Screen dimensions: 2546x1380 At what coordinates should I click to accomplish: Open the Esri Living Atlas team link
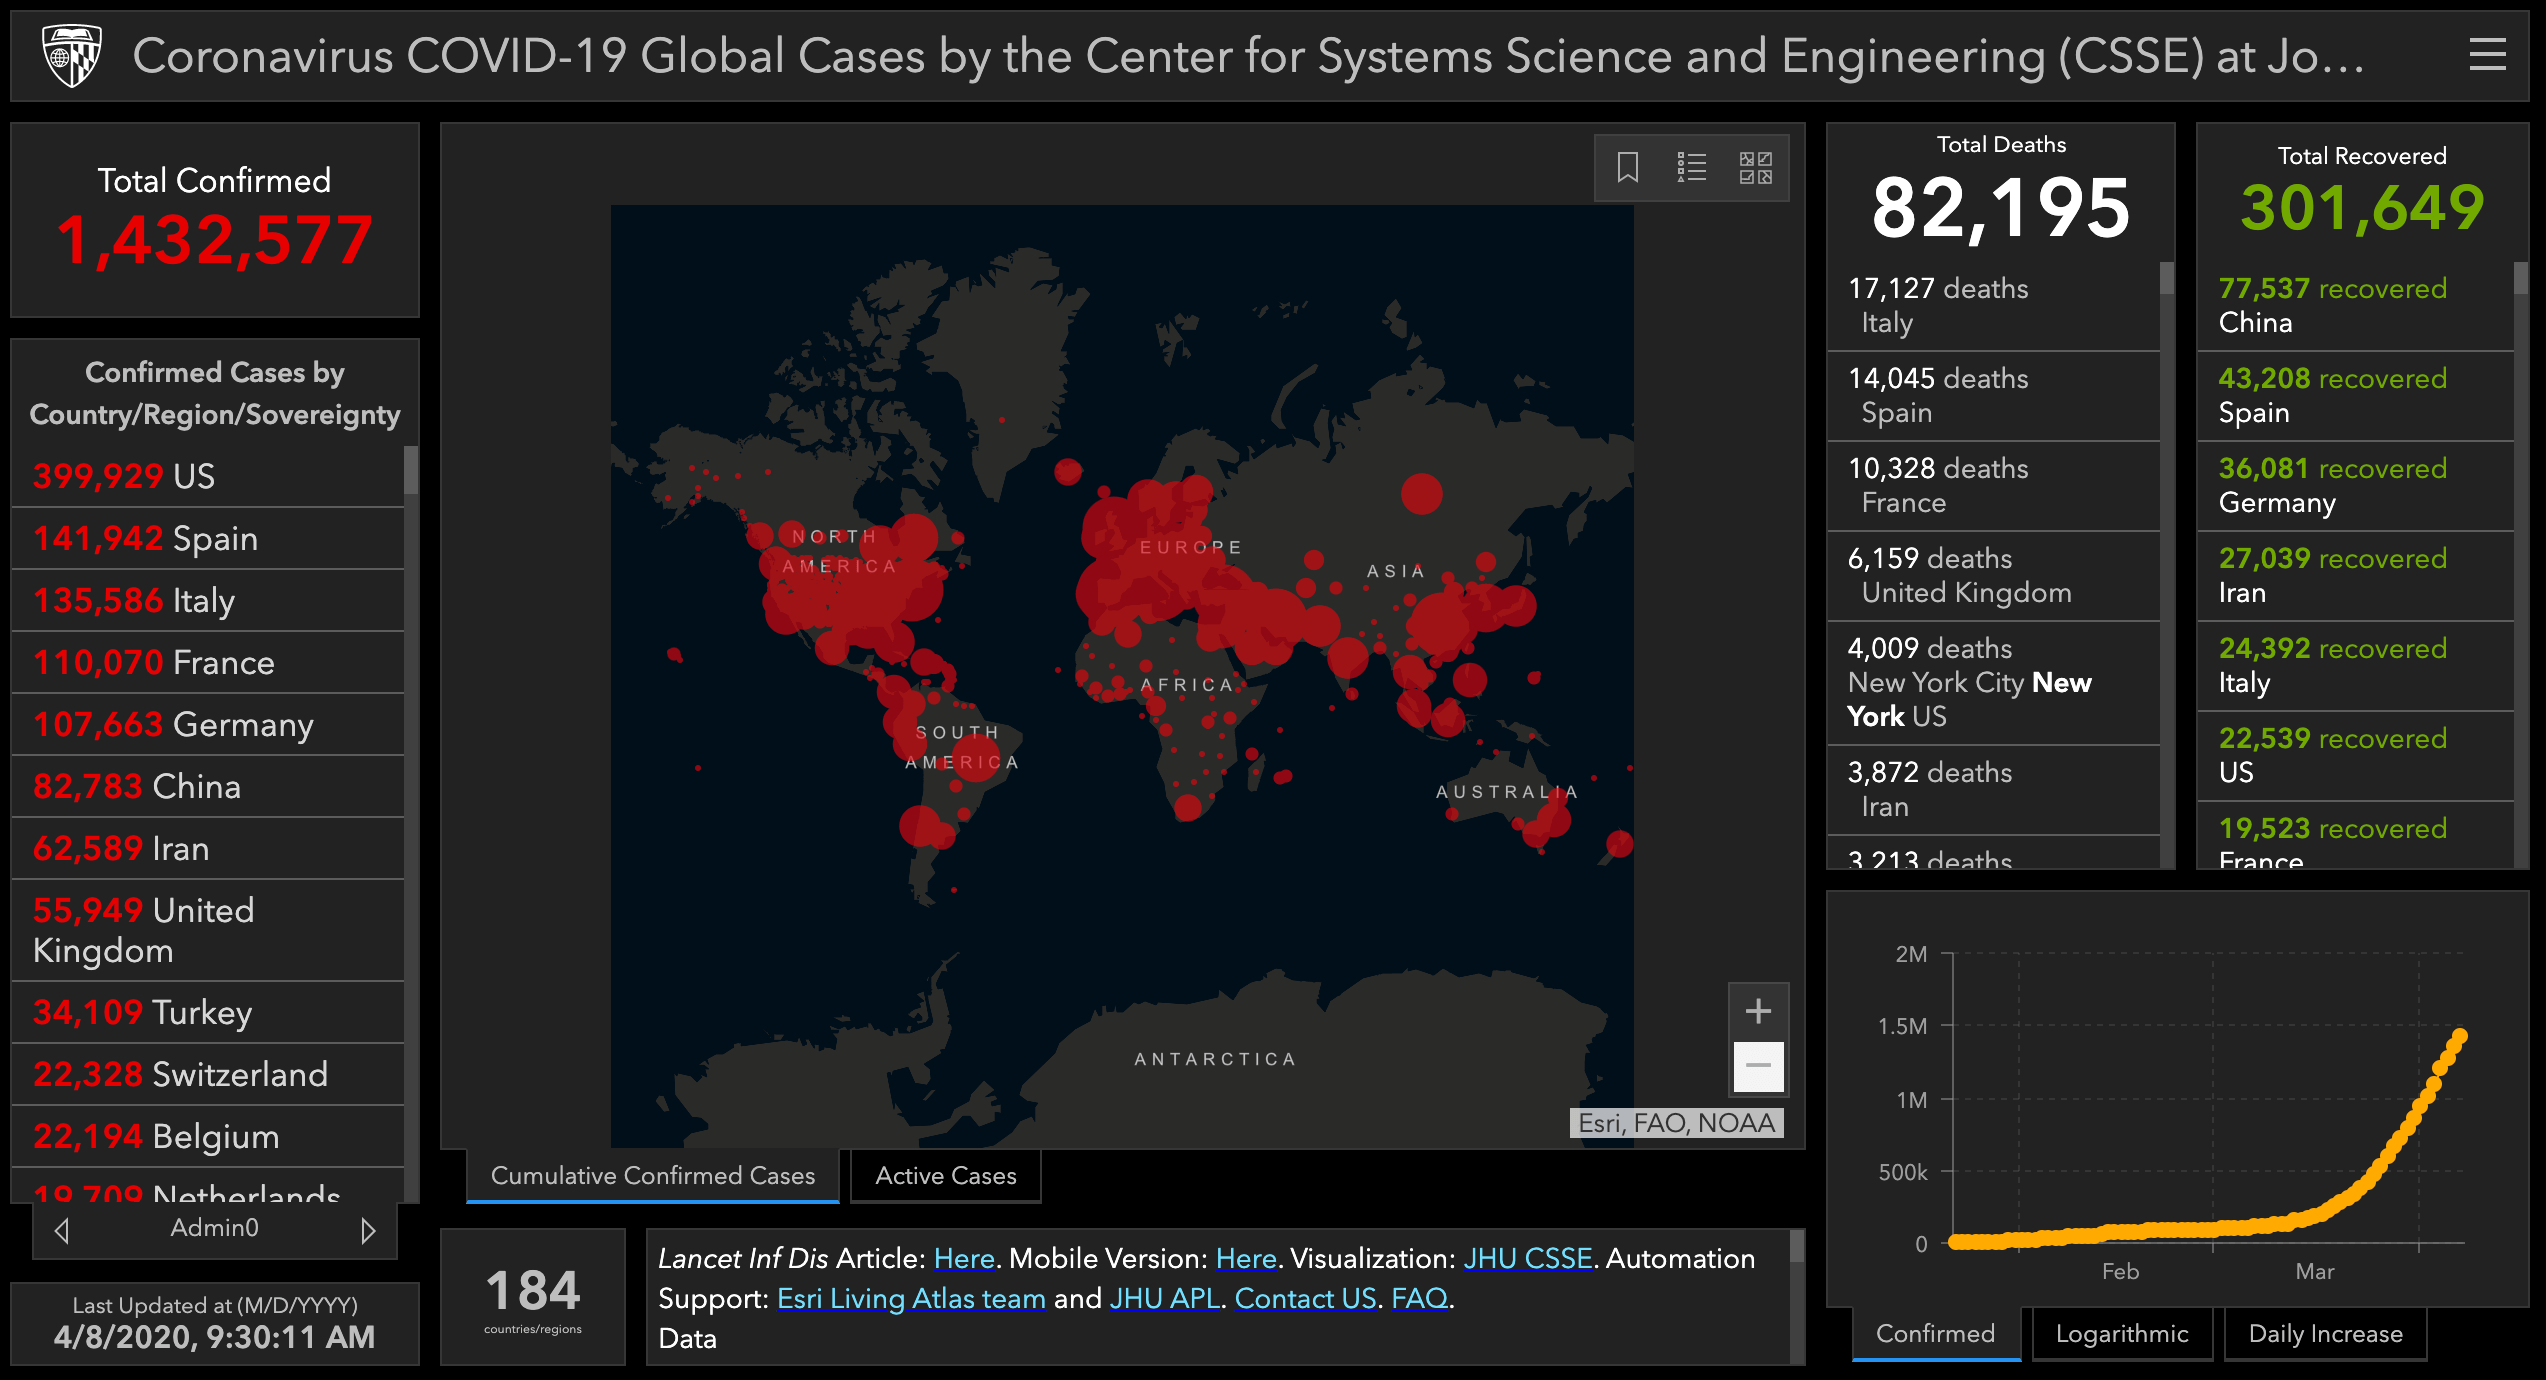coord(911,1298)
